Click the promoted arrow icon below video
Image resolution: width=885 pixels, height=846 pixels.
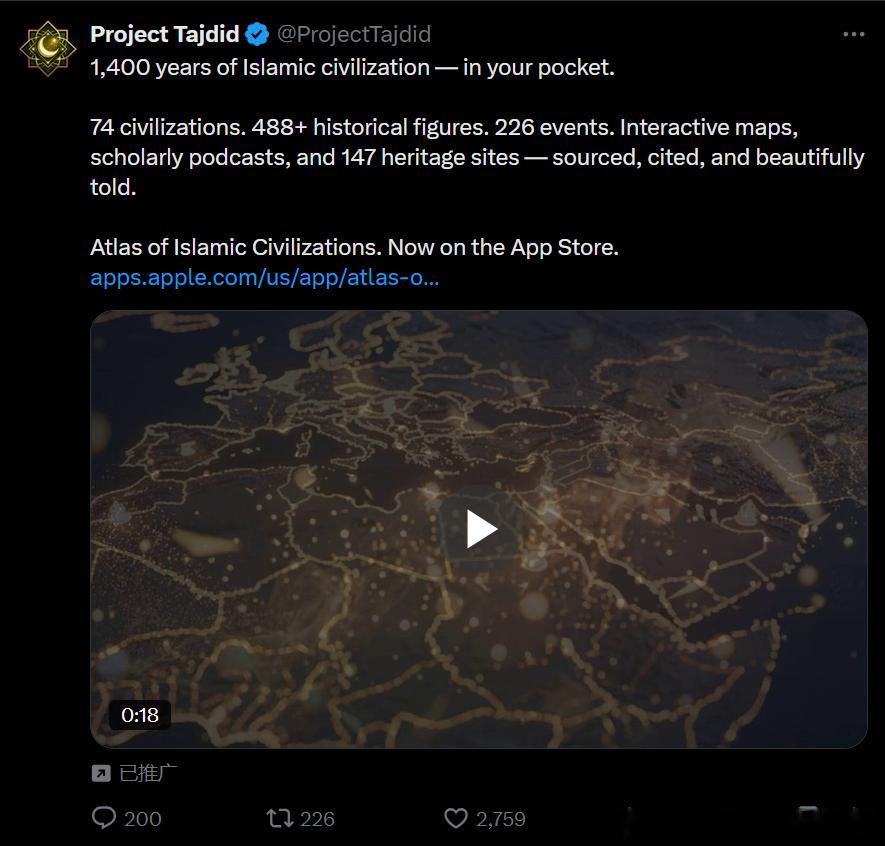tap(101, 773)
